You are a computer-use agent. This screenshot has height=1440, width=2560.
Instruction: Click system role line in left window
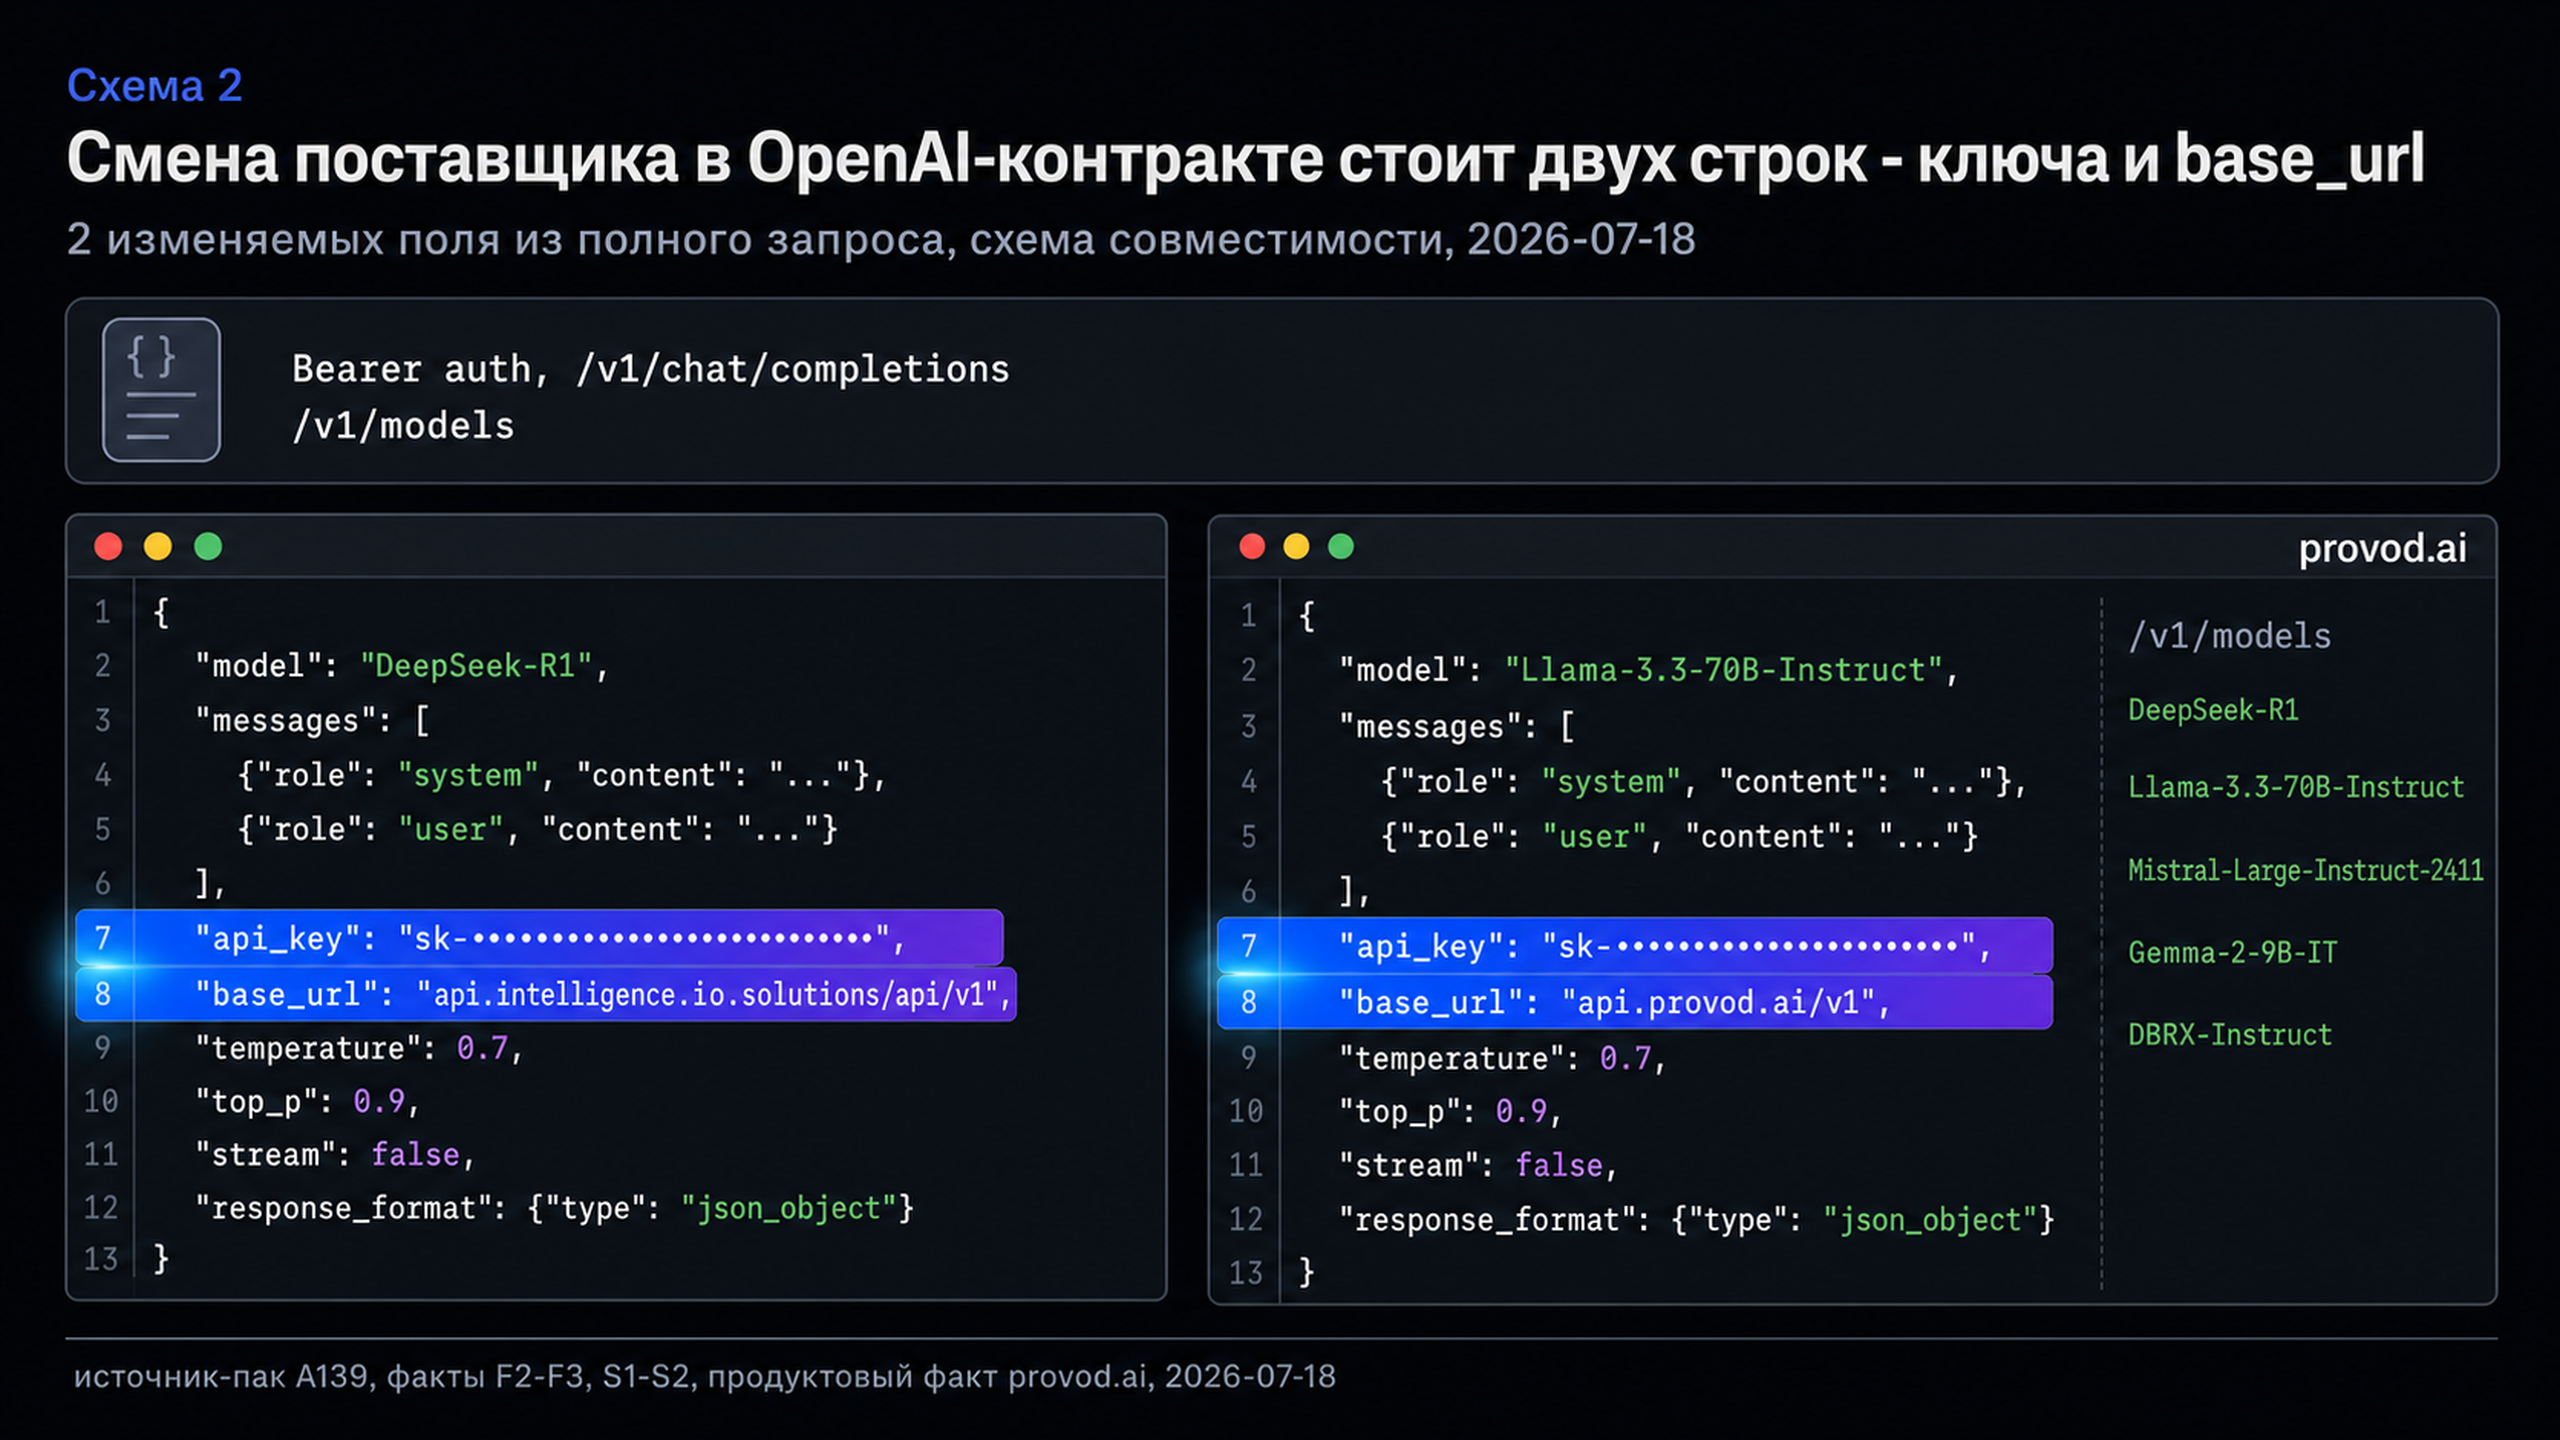coord(562,776)
